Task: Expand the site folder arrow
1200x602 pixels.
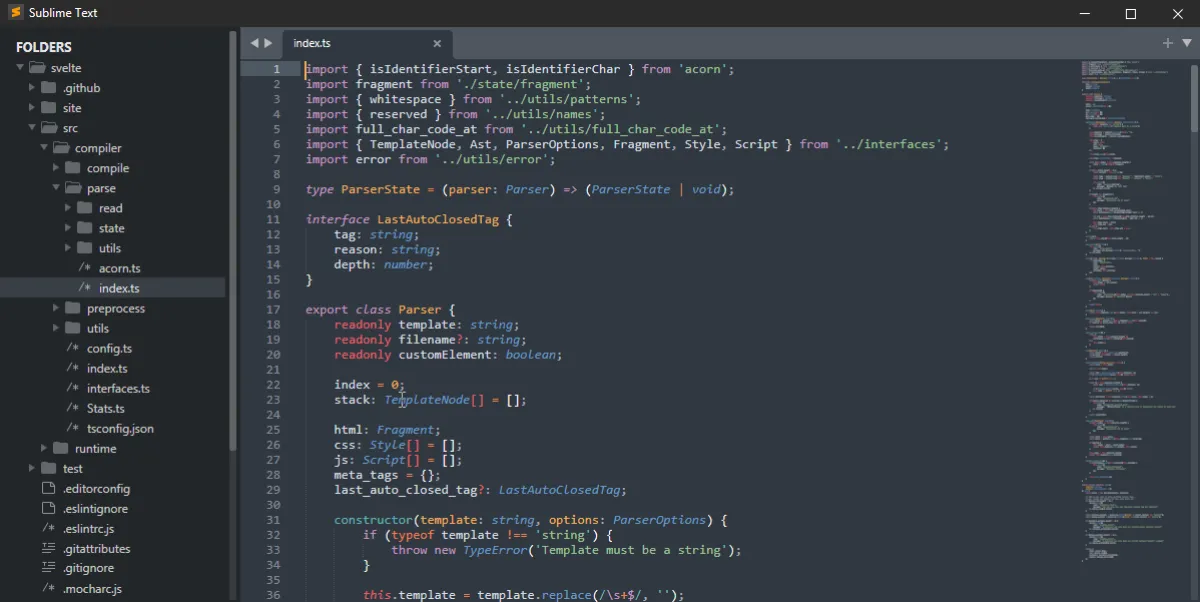Action: point(33,108)
